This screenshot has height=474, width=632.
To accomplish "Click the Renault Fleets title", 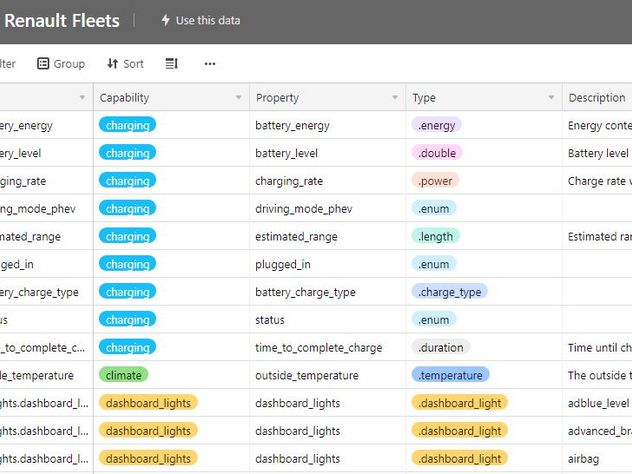I will [x=62, y=21].
